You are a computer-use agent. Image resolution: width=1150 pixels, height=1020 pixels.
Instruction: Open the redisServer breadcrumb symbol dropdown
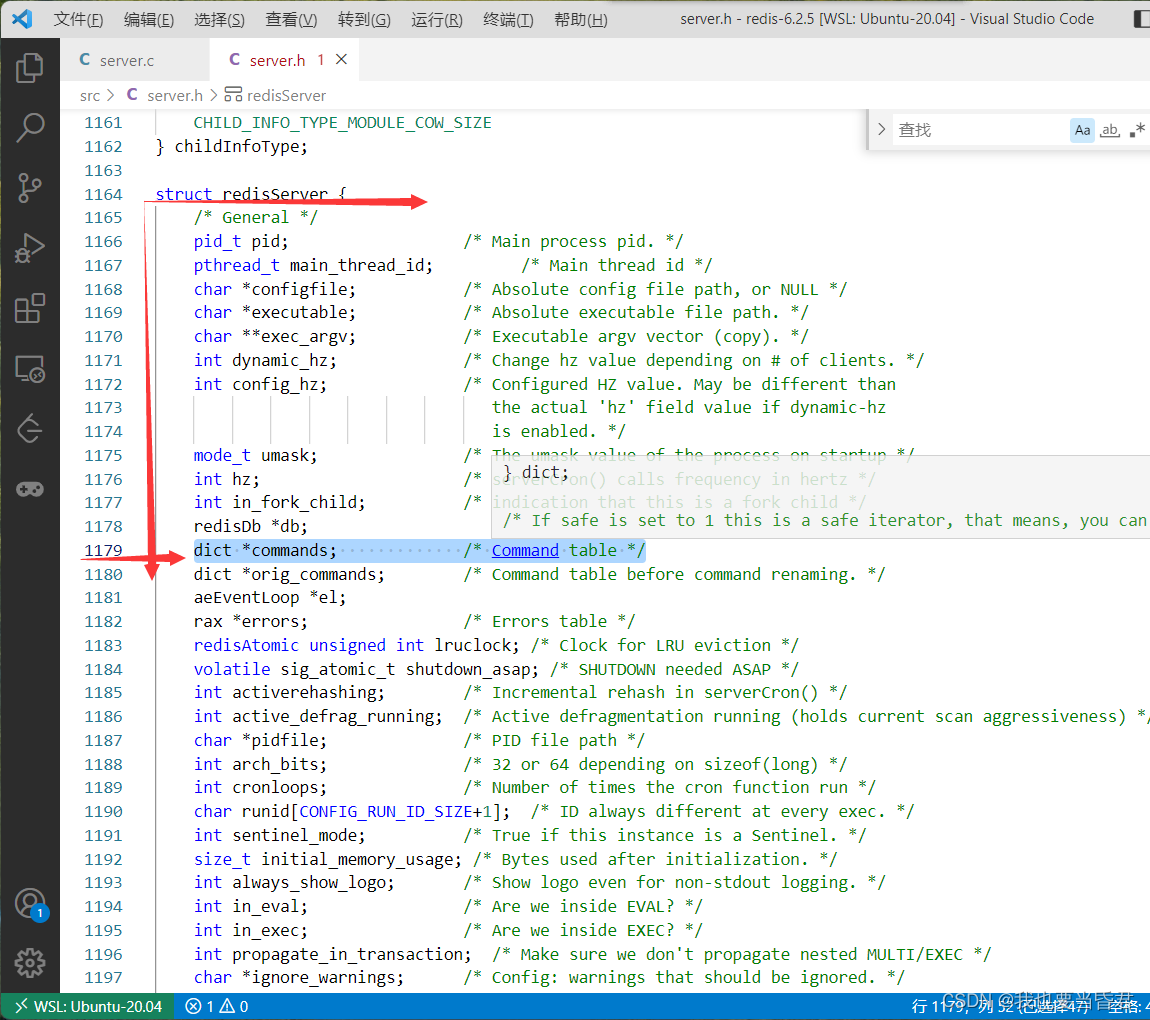286,95
